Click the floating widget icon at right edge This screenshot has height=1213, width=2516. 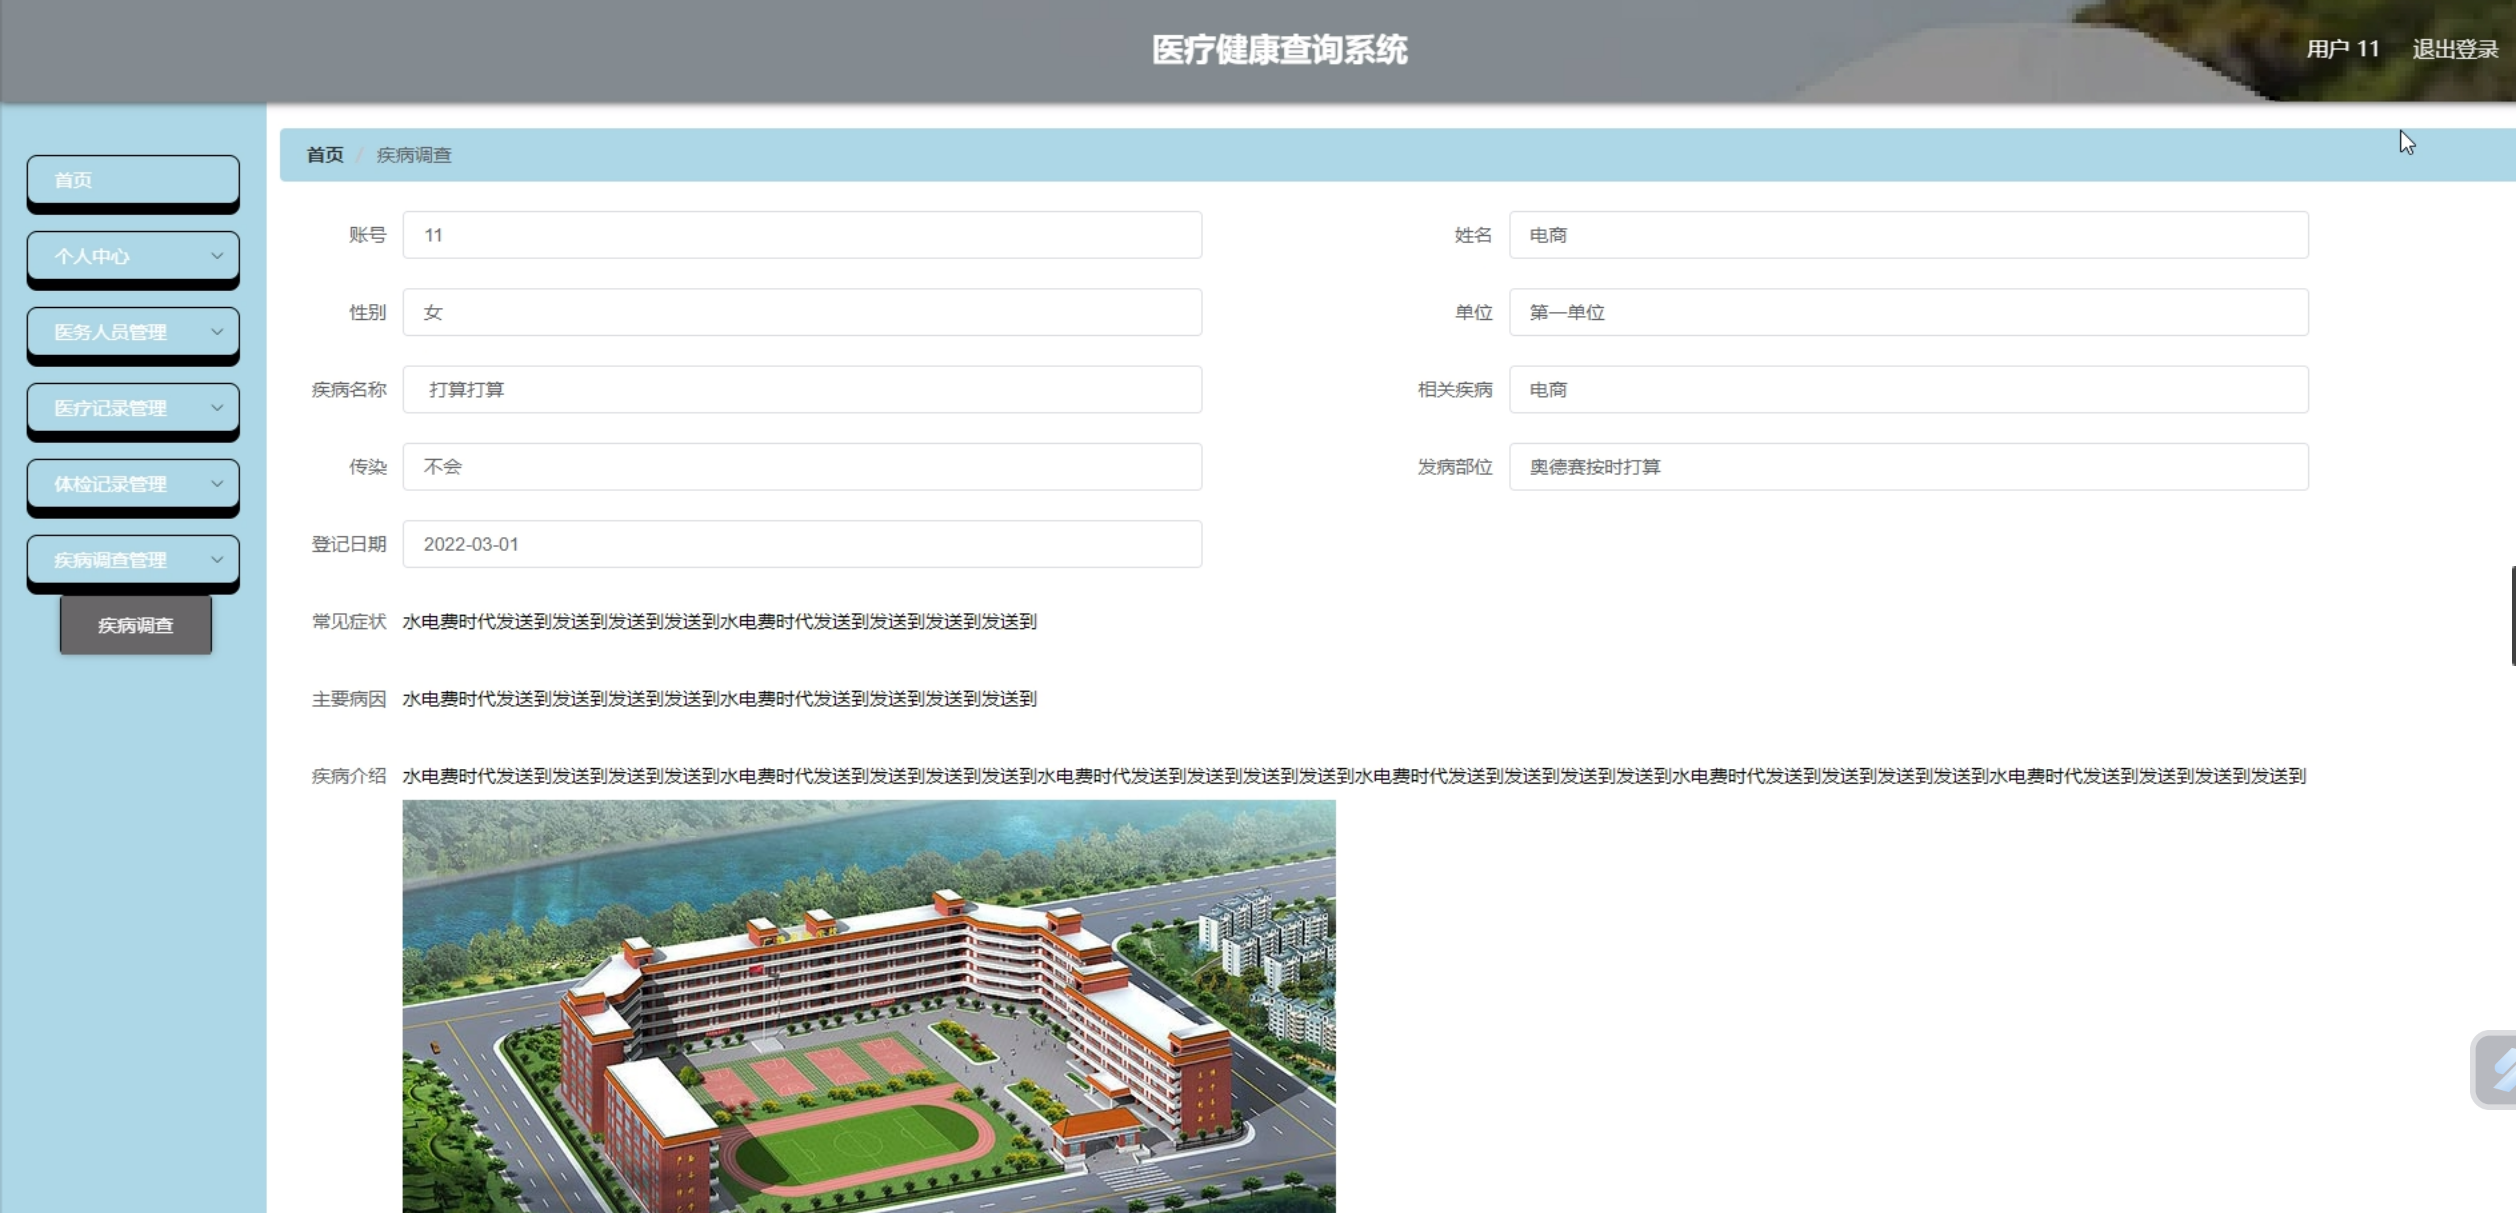2498,1069
